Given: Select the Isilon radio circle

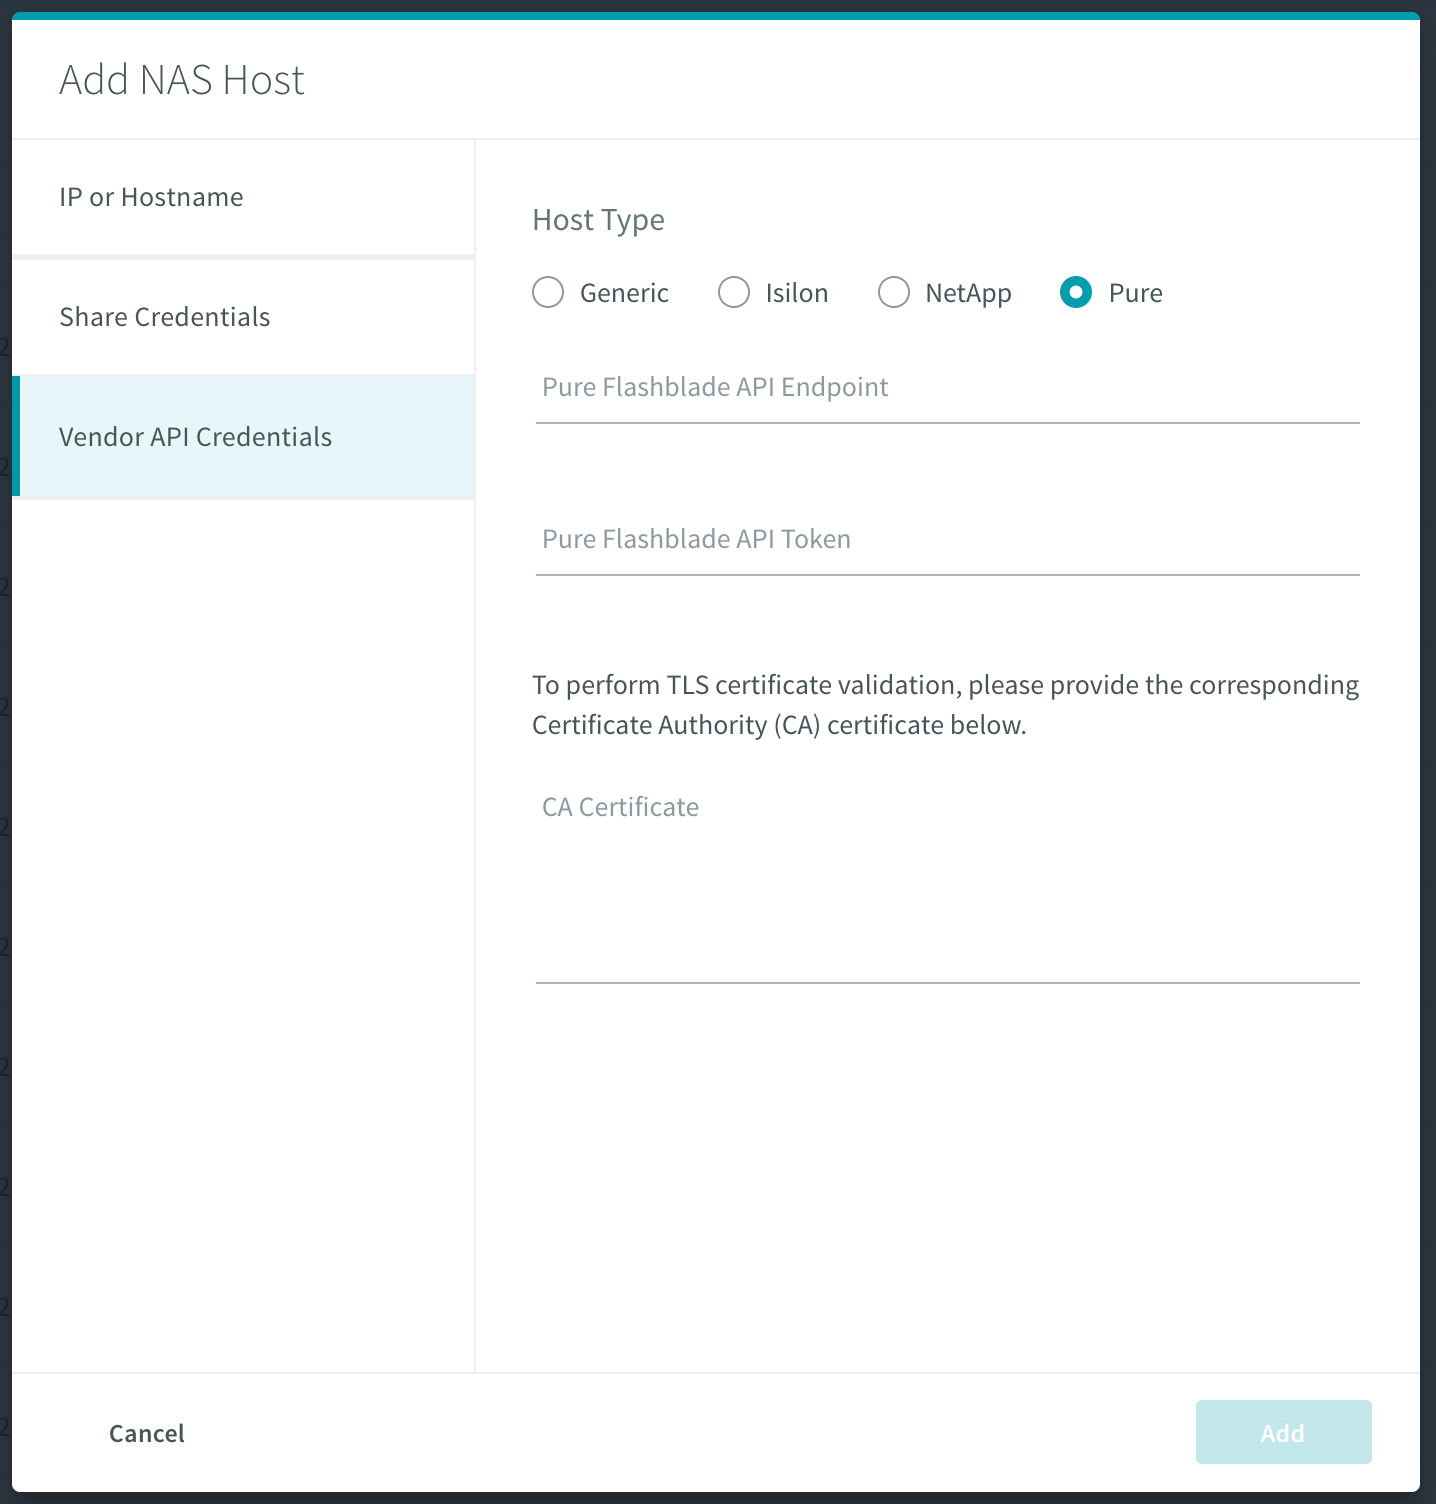Looking at the screenshot, I should (734, 293).
